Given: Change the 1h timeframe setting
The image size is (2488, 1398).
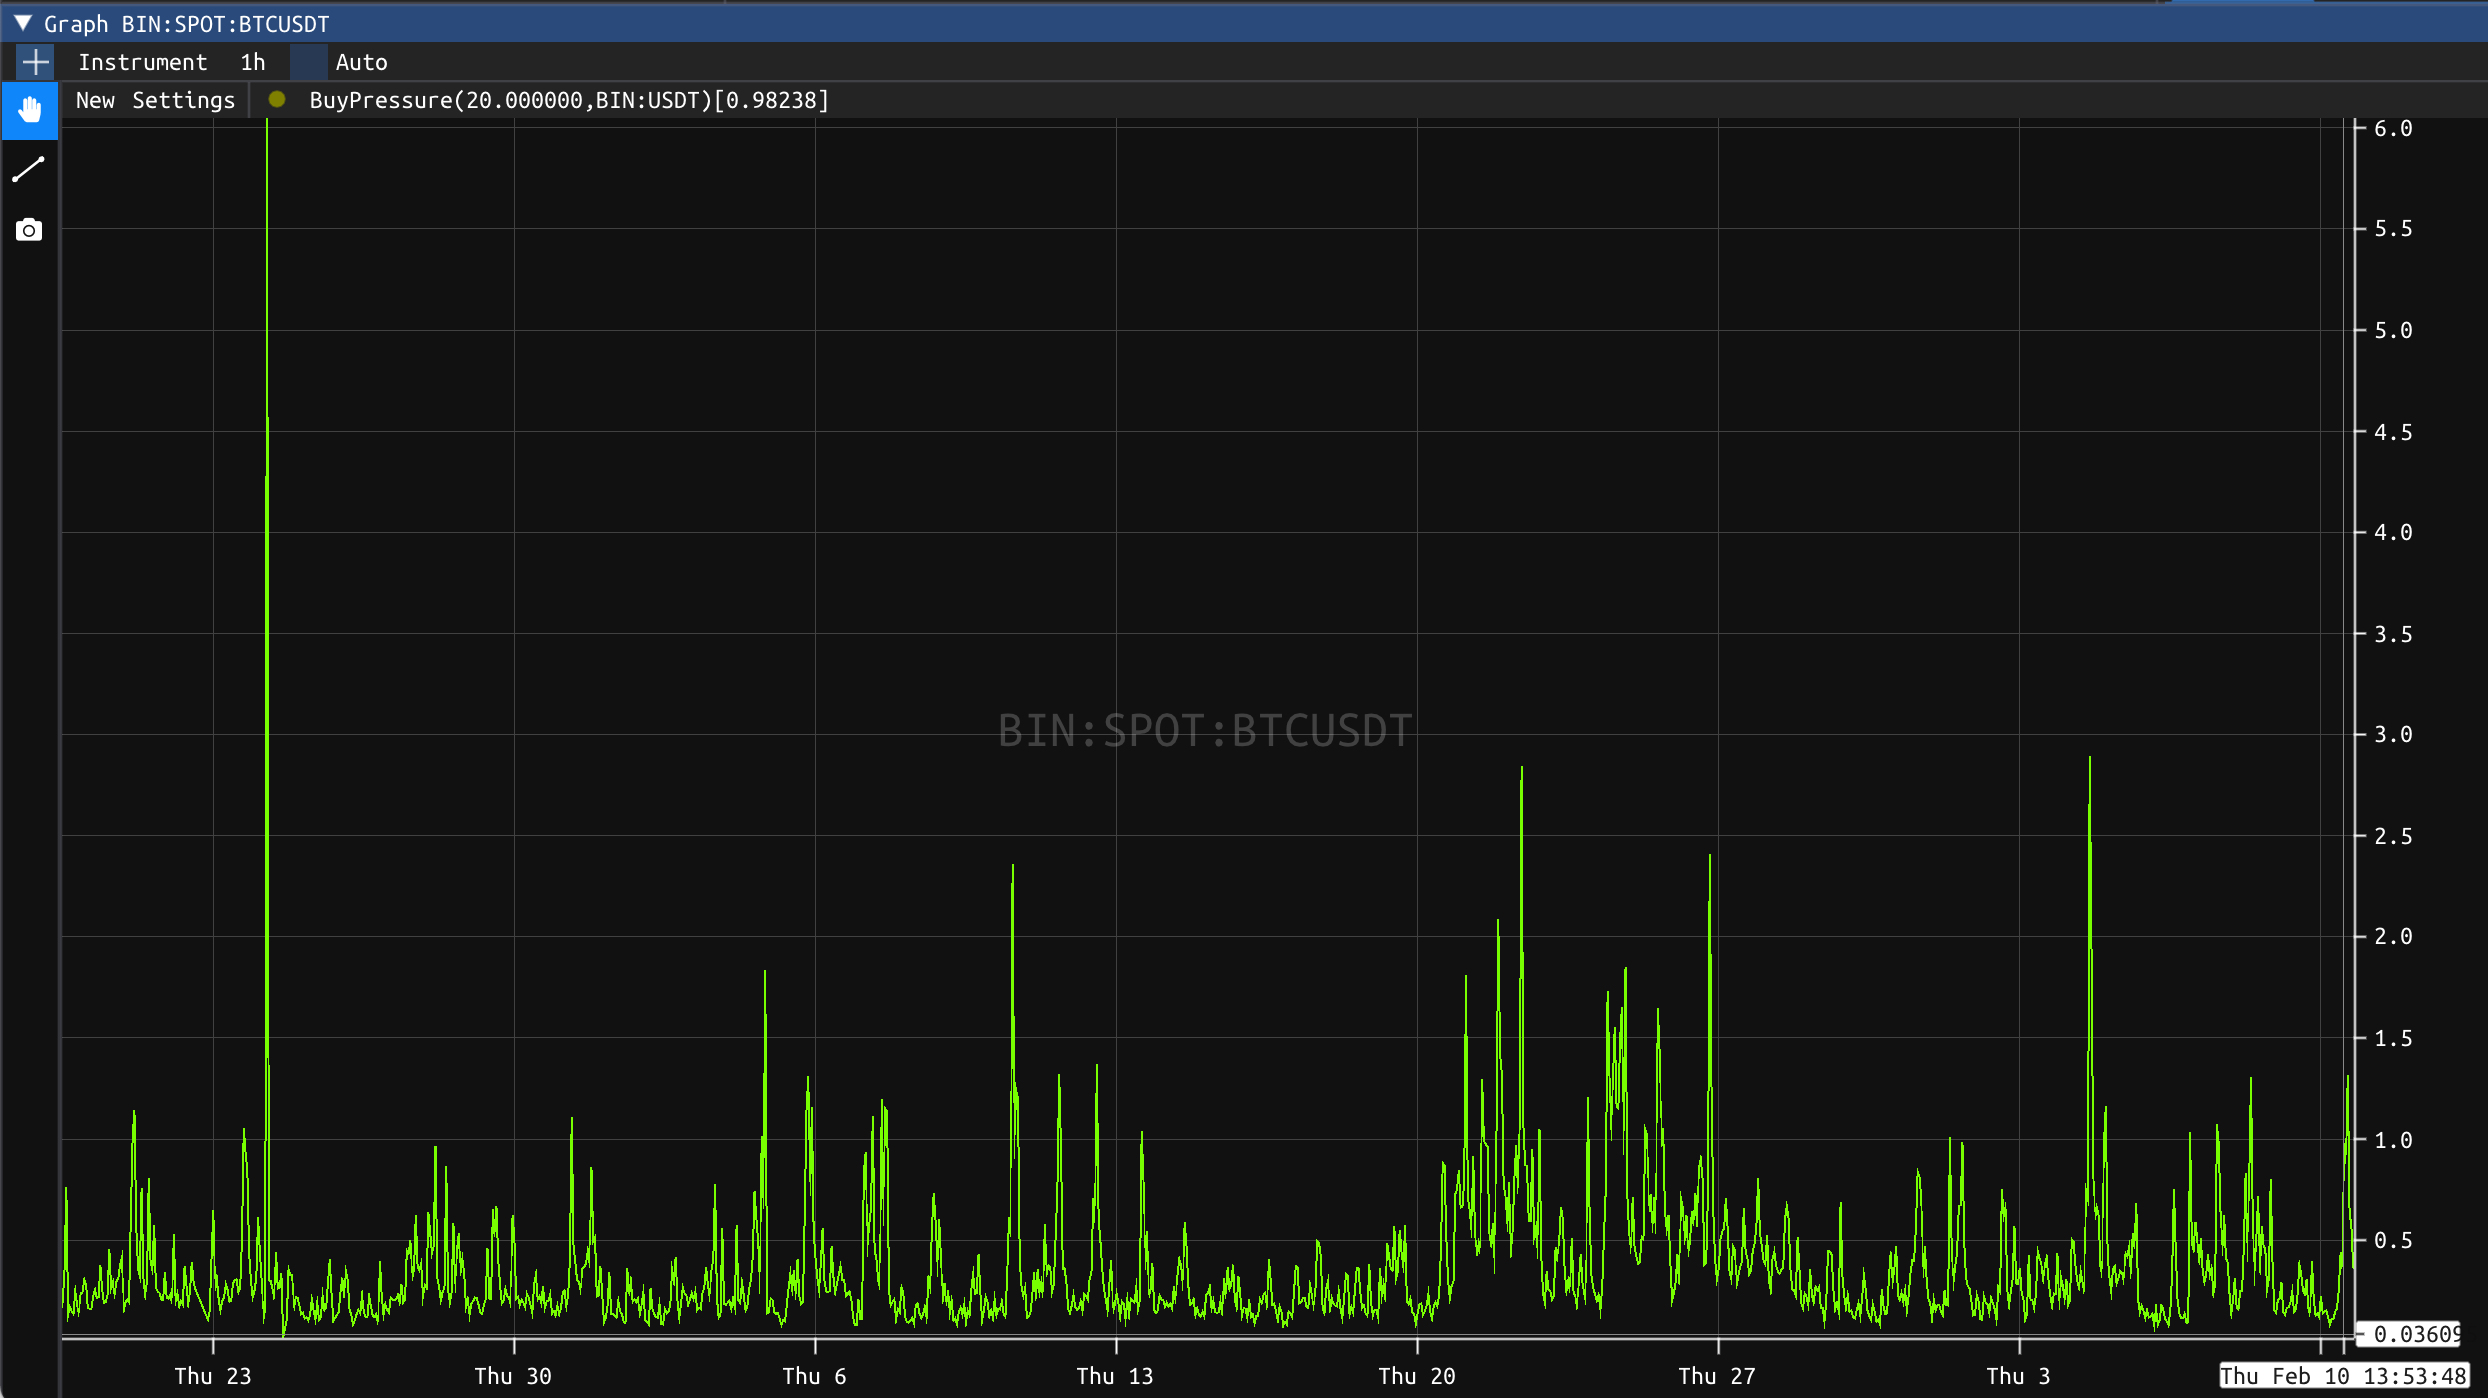Looking at the screenshot, I should pos(253,62).
